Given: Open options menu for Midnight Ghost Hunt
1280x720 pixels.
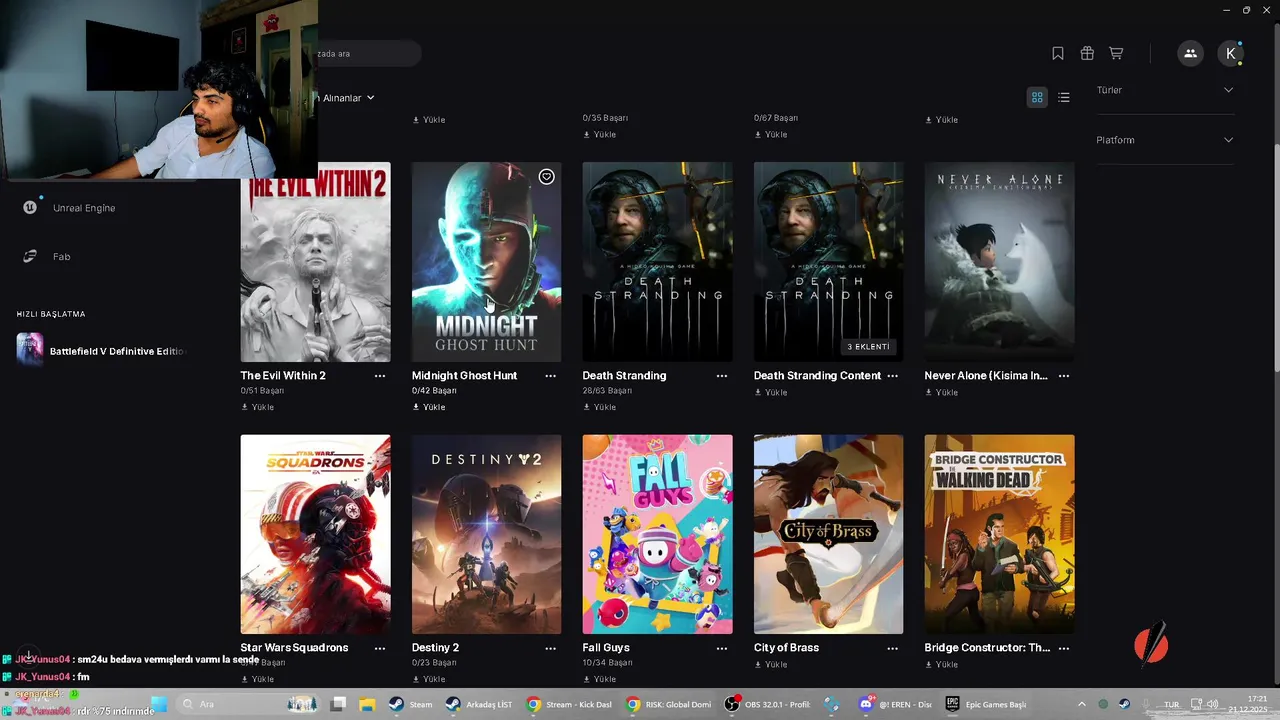Looking at the screenshot, I should click(551, 376).
